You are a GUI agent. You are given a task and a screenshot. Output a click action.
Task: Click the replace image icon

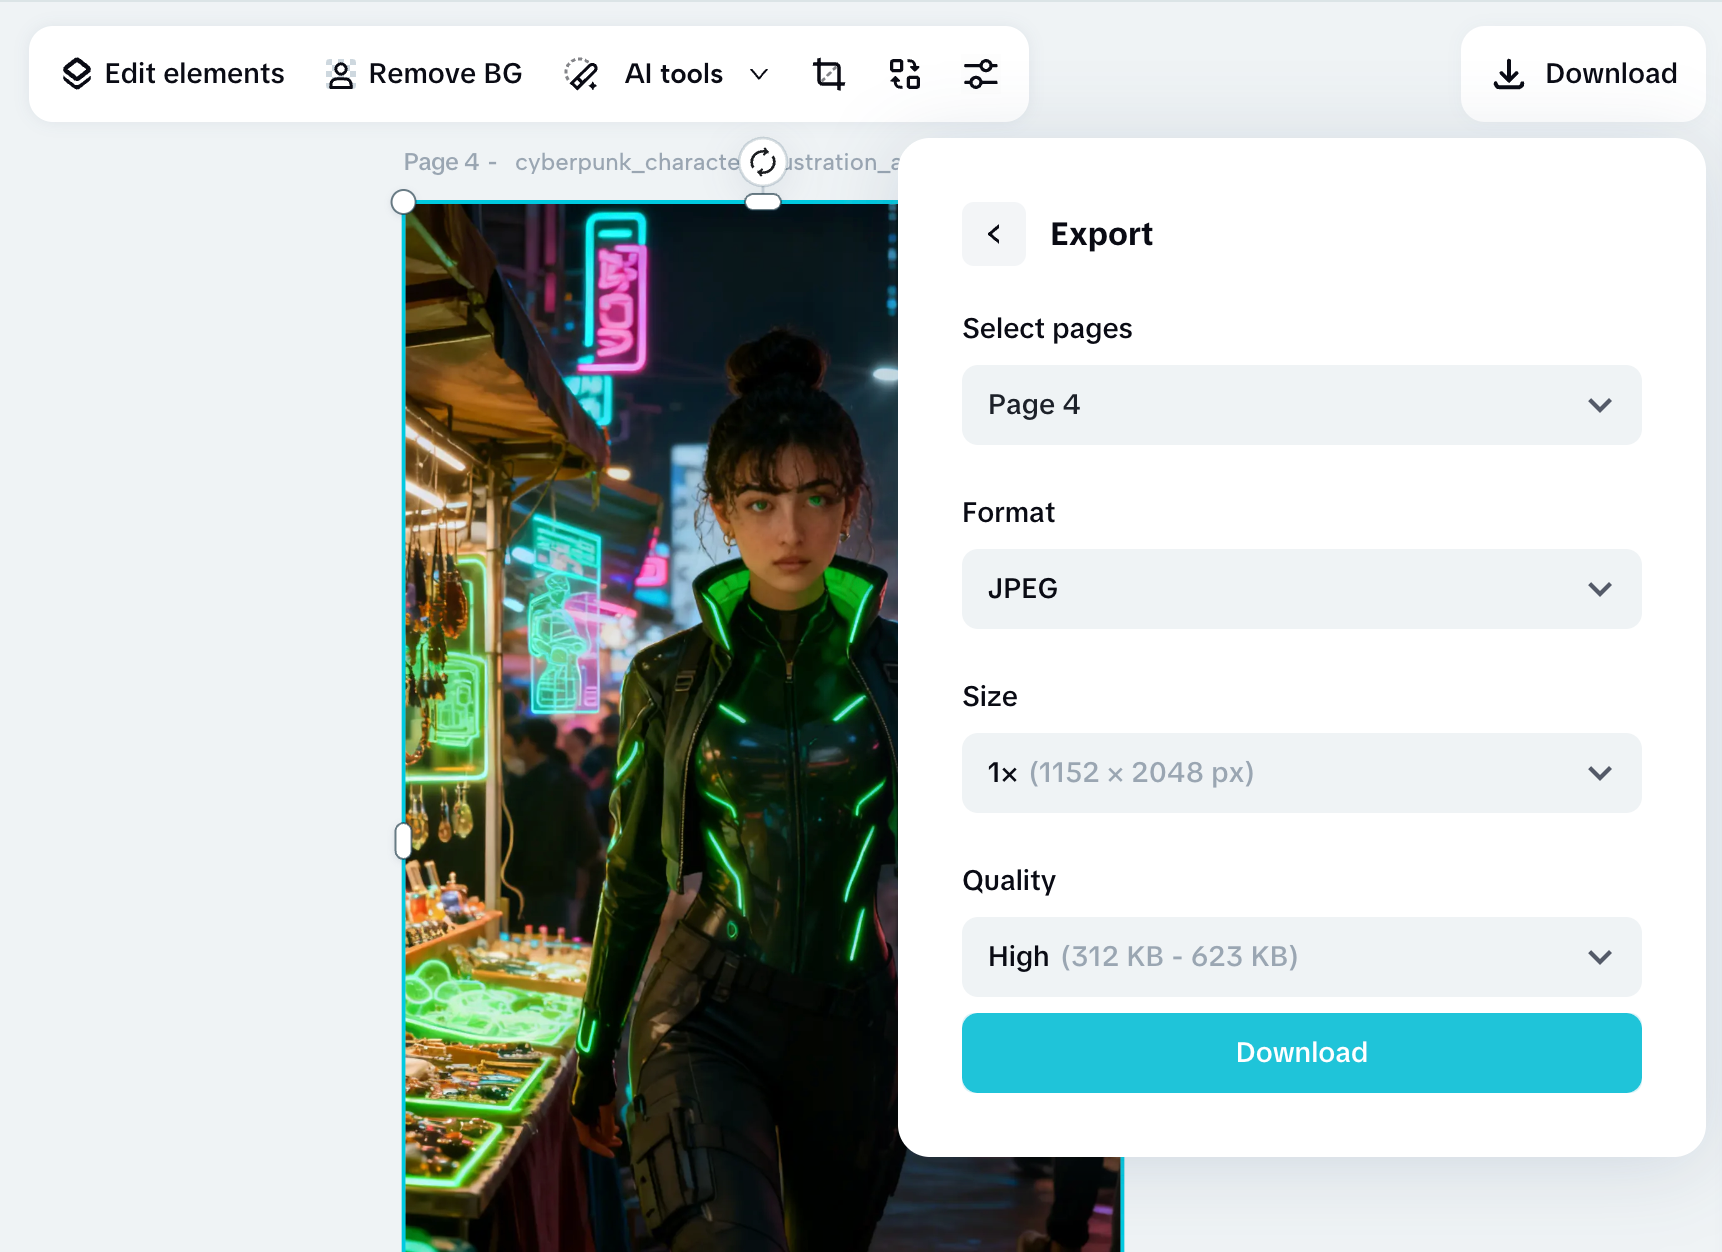click(x=905, y=74)
